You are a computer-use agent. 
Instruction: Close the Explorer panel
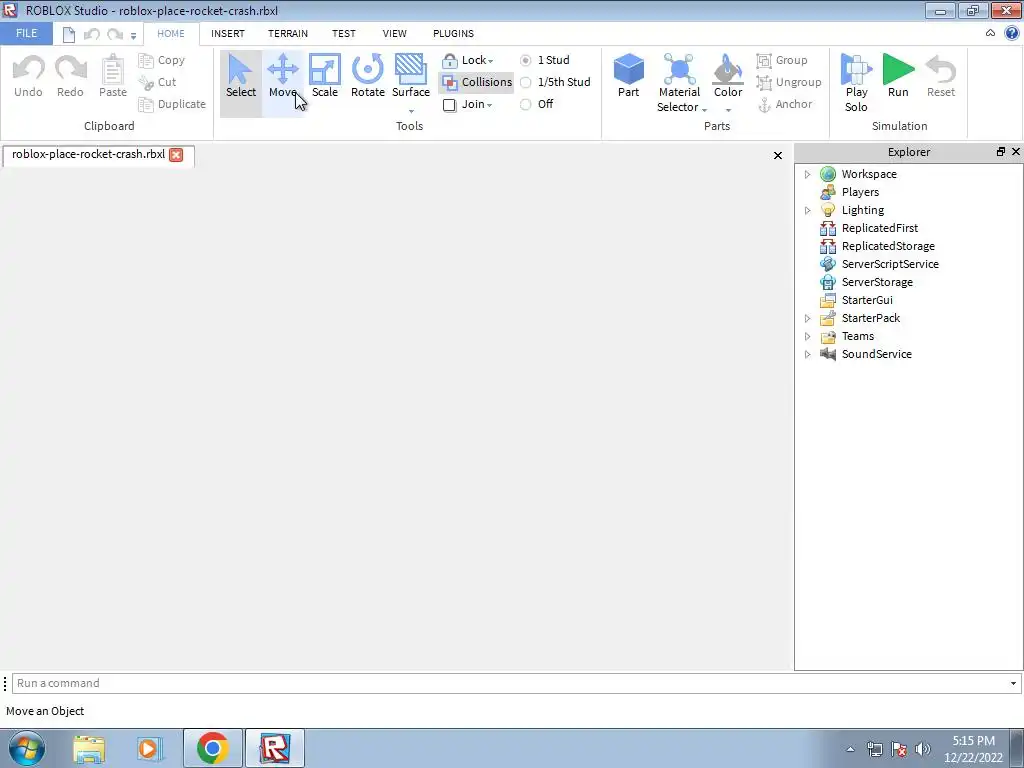click(x=1016, y=152)
